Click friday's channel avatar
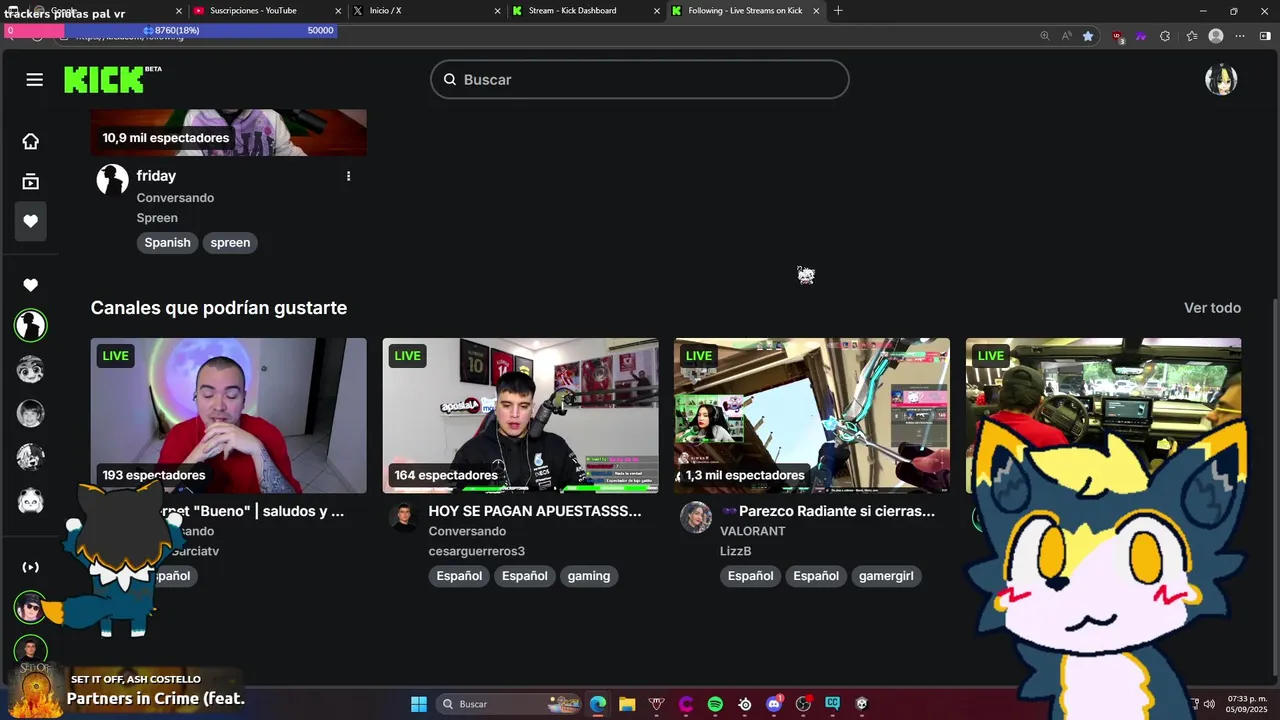 tap(112, 180)
